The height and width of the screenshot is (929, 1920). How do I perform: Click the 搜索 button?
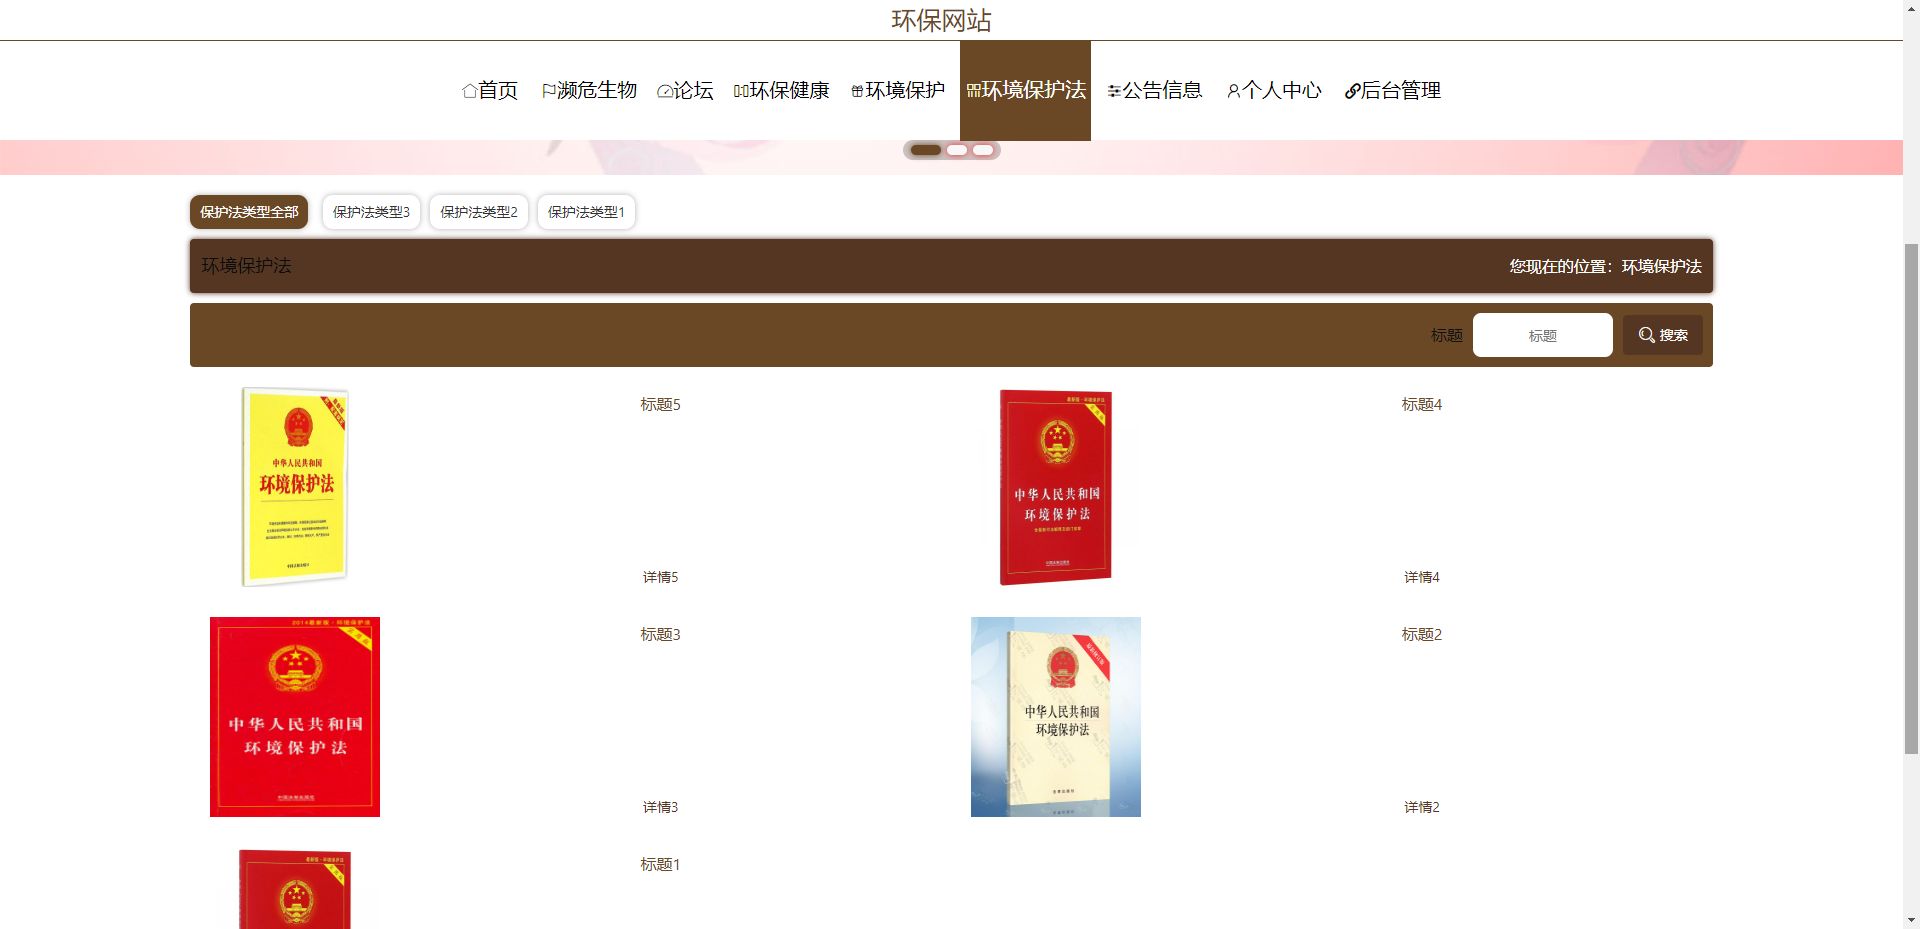pyautogui.click(x=1662, y=335)
